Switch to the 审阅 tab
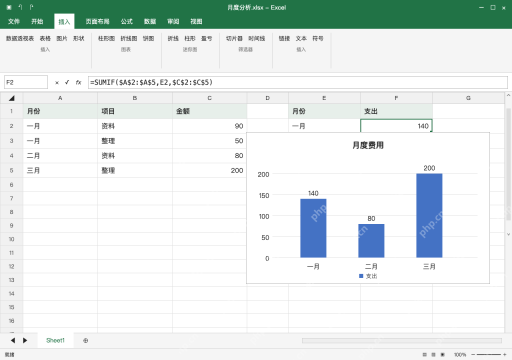Image resolution: width=512 pixels, height=360 pixels. pos(173,22)
